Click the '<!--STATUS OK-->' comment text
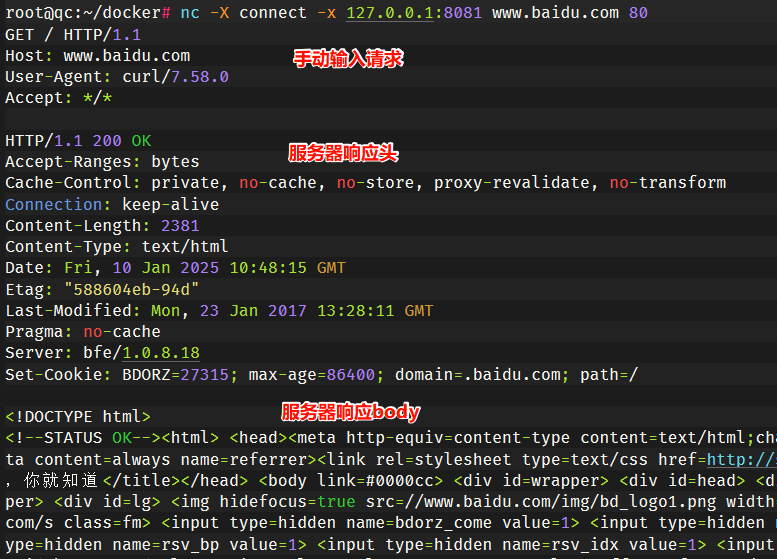The image size is (777, 559). click(83, 438)
